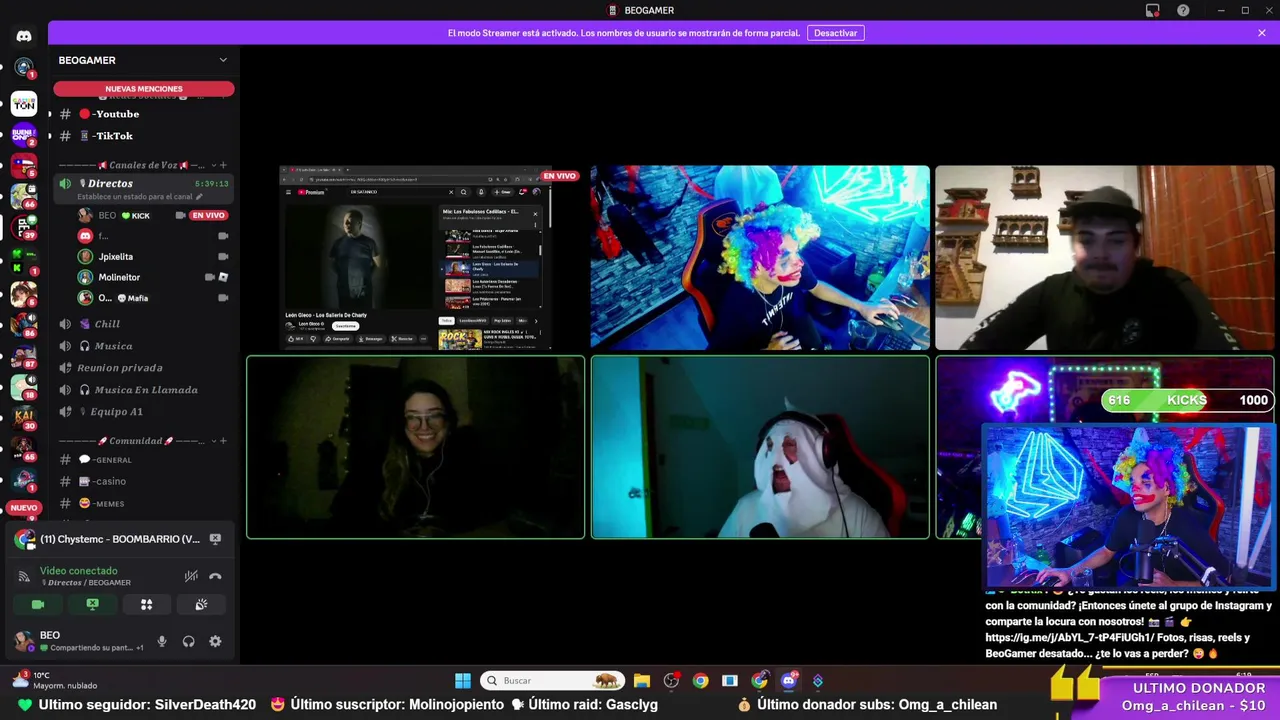
Task: Open the -TikTok text channel
Action: (x=144, y=136)
